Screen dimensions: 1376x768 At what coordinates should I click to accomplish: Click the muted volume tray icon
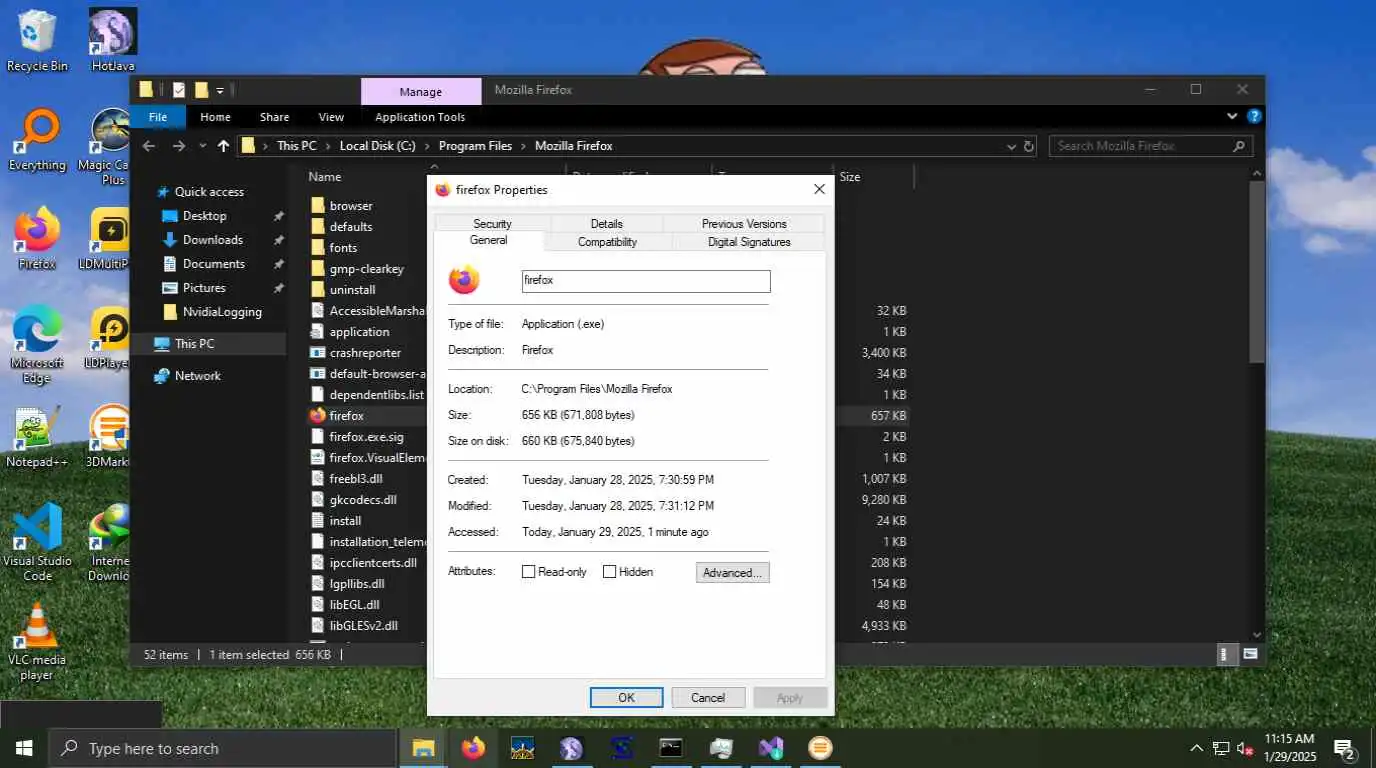[x=1246, y=748]
